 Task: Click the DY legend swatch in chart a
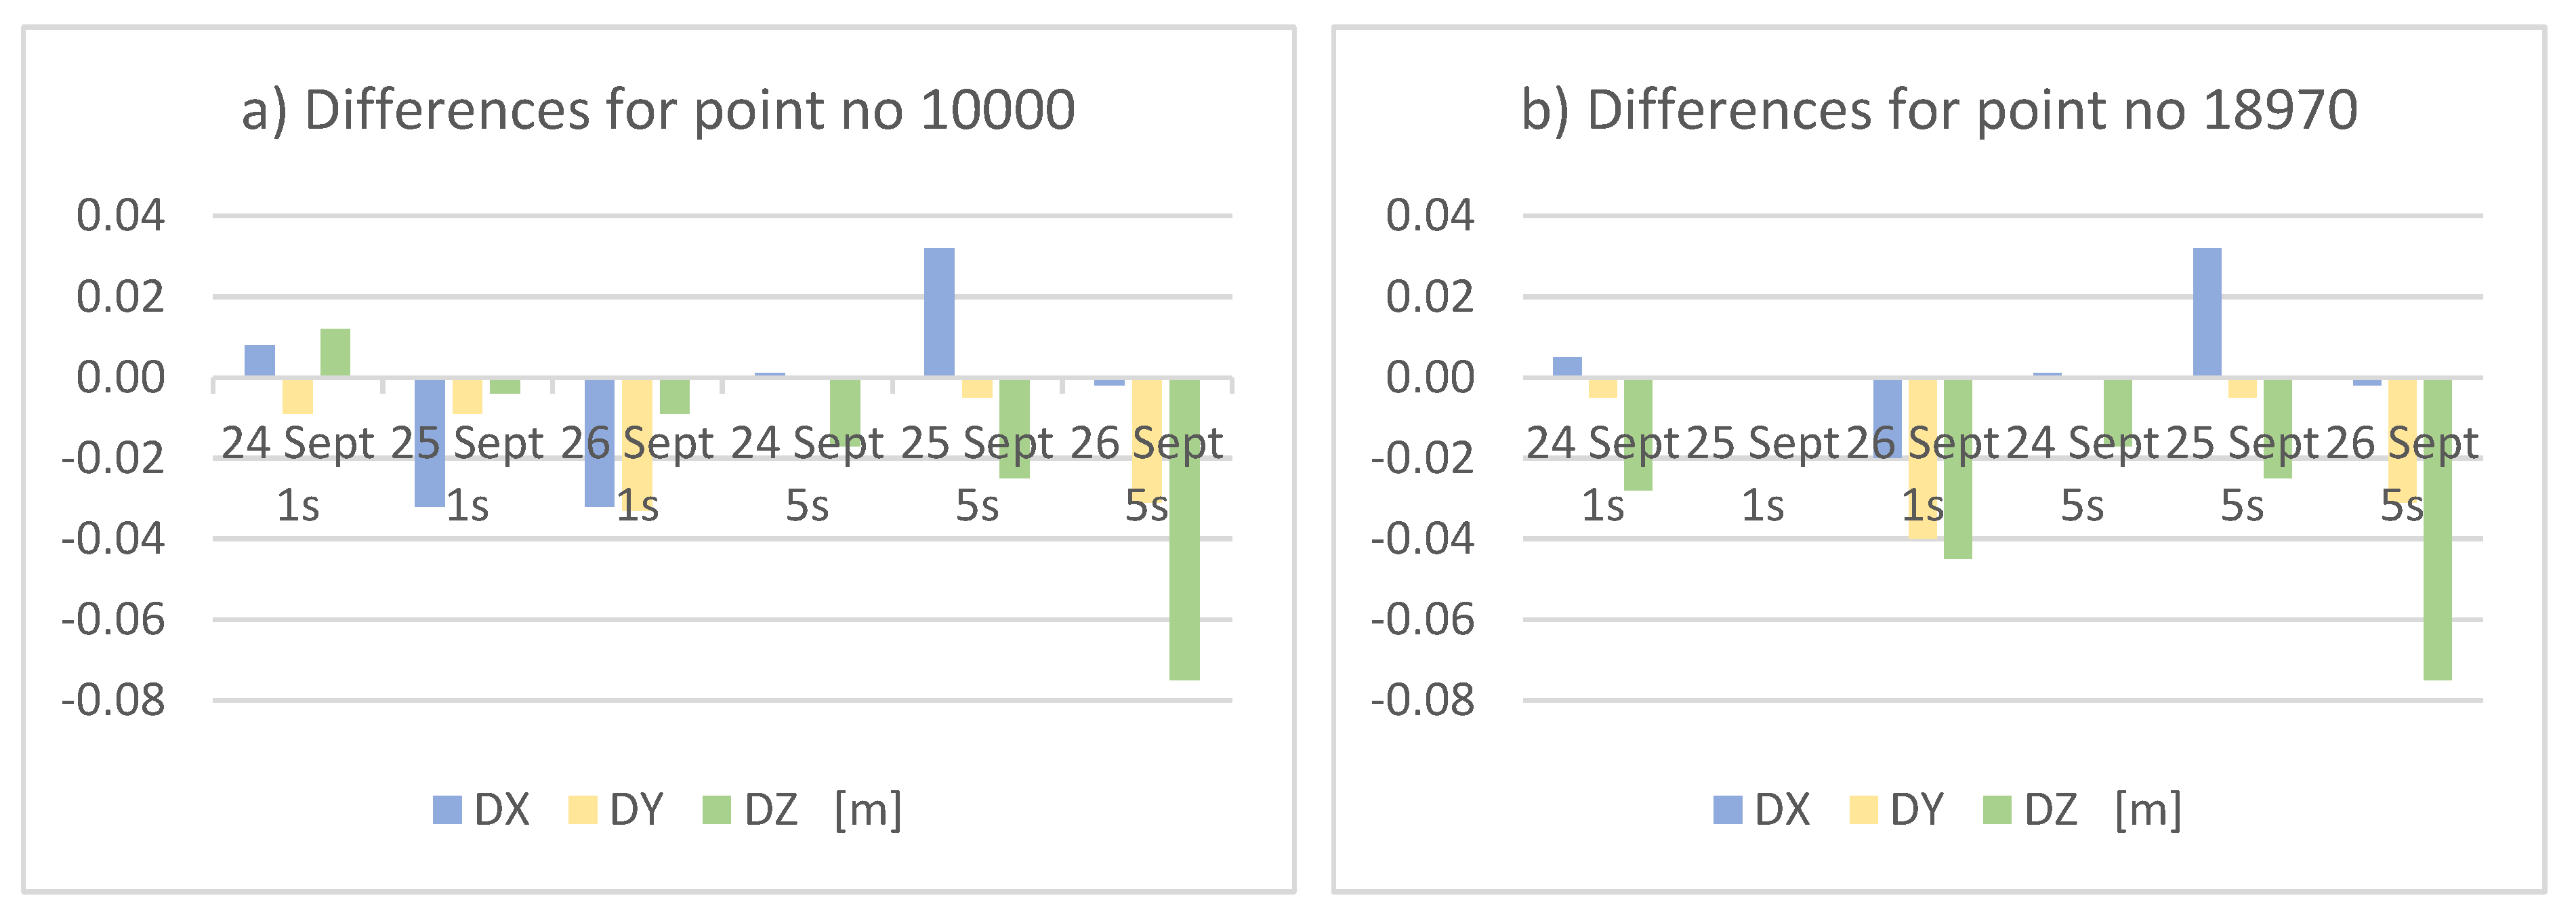583,810
